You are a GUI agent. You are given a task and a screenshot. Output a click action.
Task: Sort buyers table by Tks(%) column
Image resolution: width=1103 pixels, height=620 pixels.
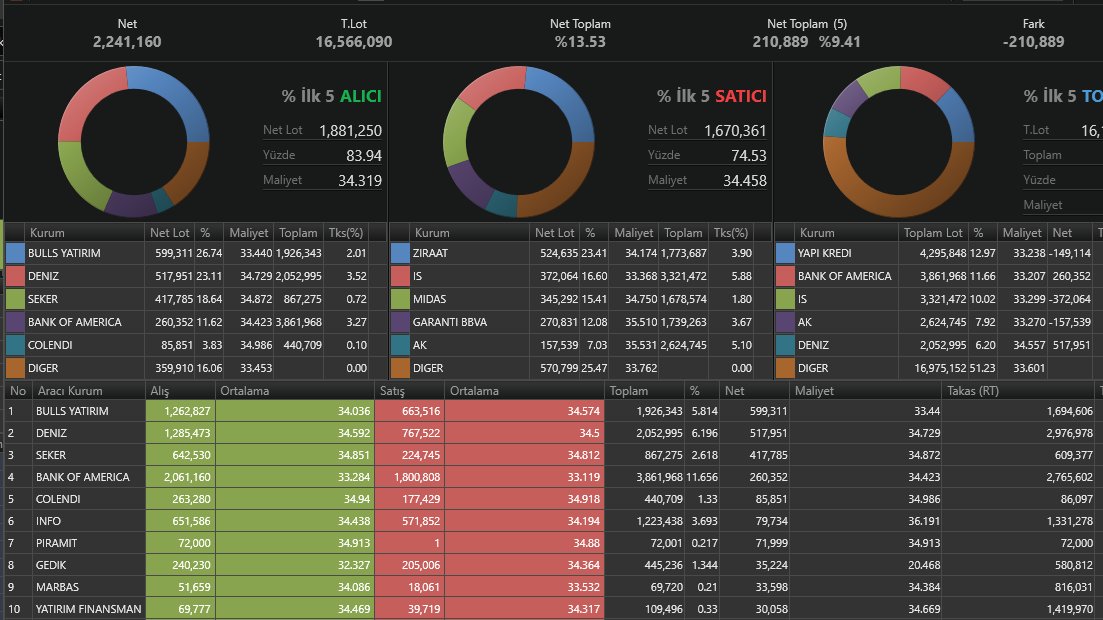(x=345, y=232)
